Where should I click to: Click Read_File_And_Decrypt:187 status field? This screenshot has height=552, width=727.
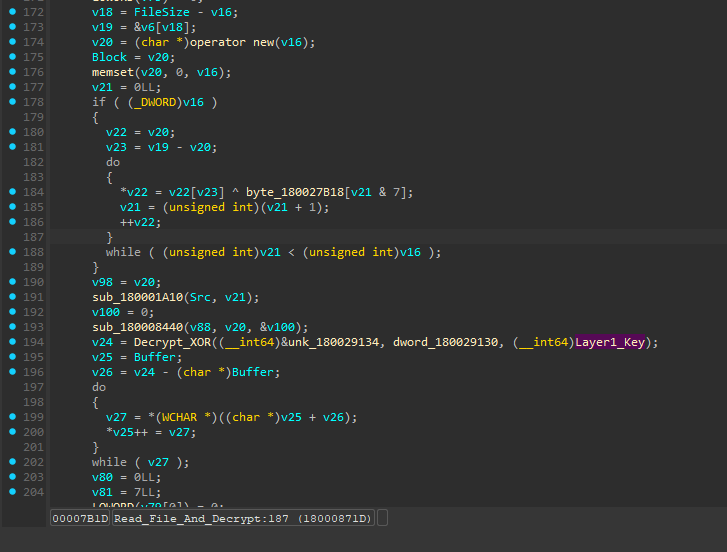(243, 518)
